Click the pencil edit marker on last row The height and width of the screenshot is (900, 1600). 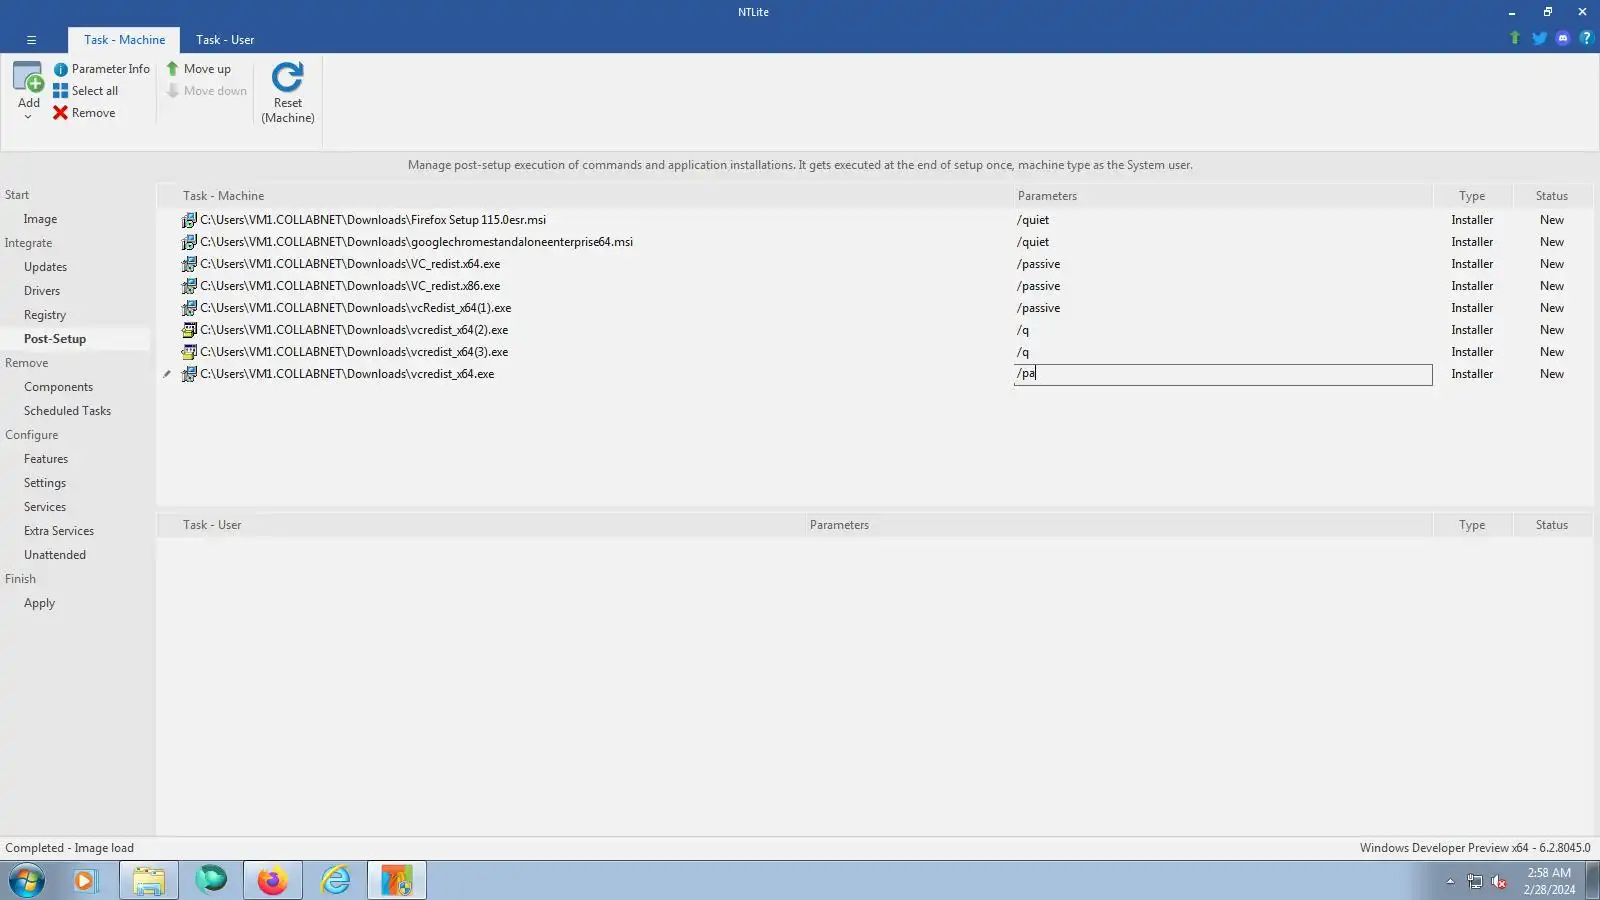(167, 374)
